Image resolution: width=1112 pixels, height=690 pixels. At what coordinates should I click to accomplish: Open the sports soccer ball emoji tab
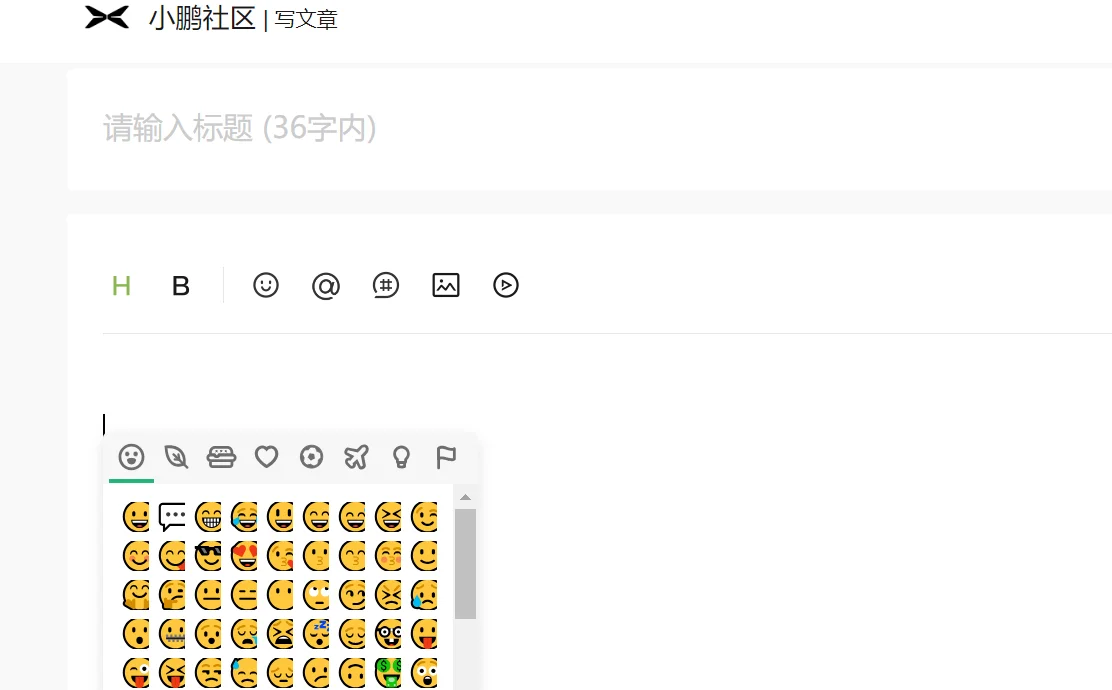click(x=311, y=457)
